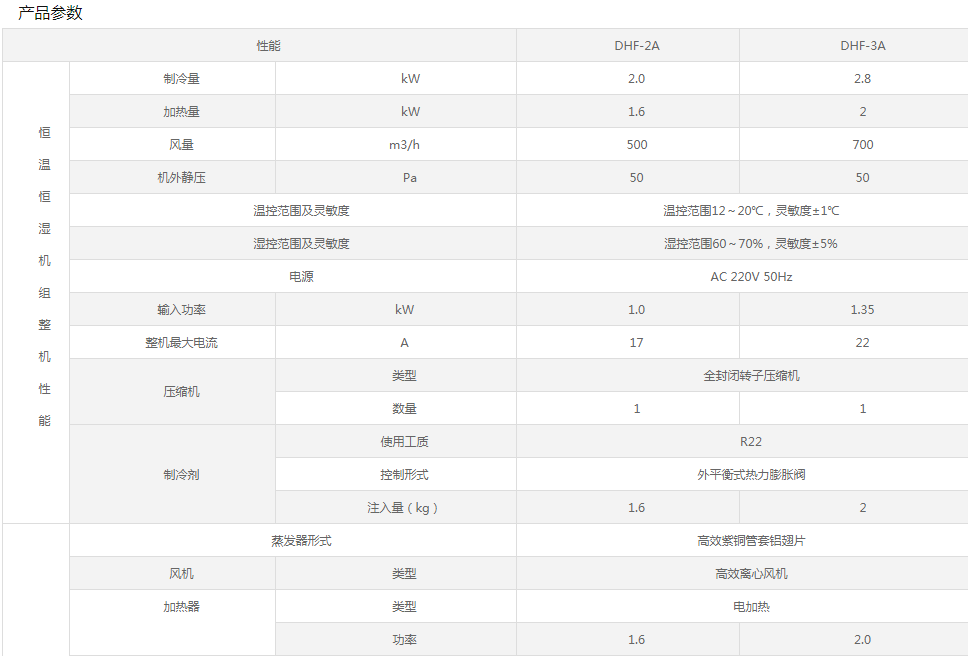Select the DHF-3A column header
Image resolution: width=968 pixels, height=656 pixels.
(862, 46)
